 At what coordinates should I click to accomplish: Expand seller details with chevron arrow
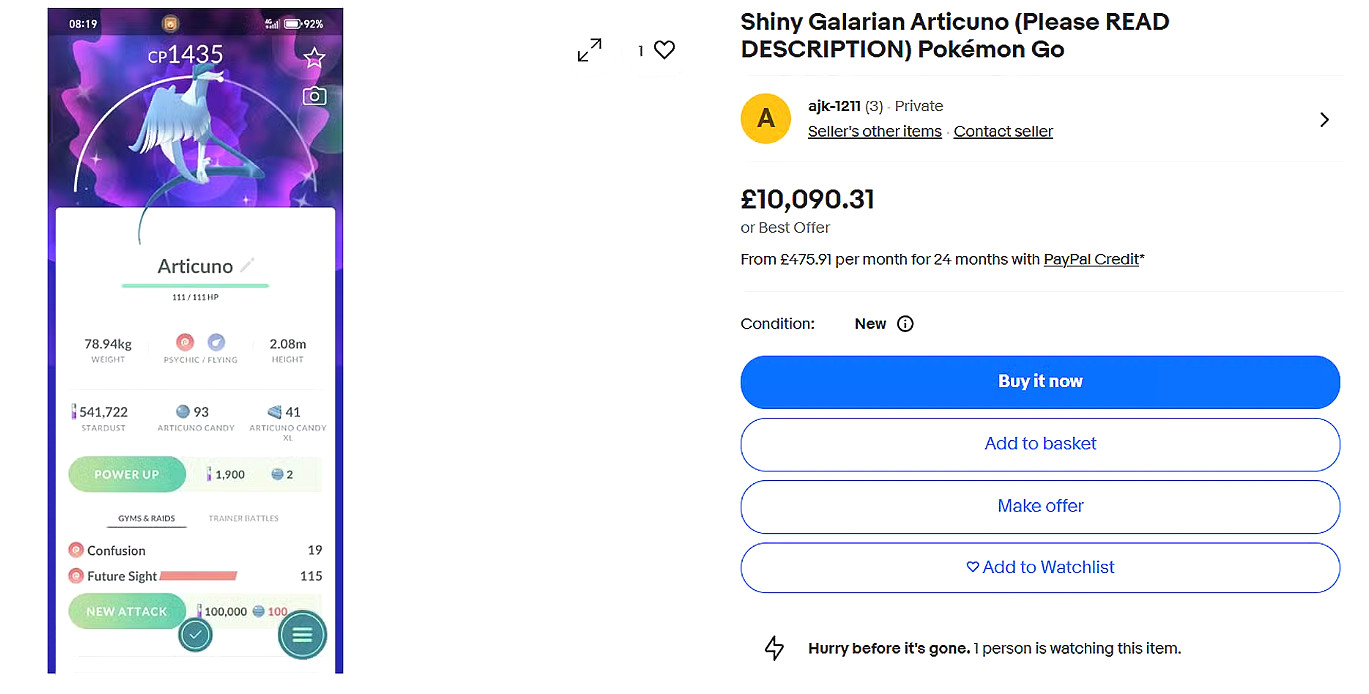[1324, 120]
